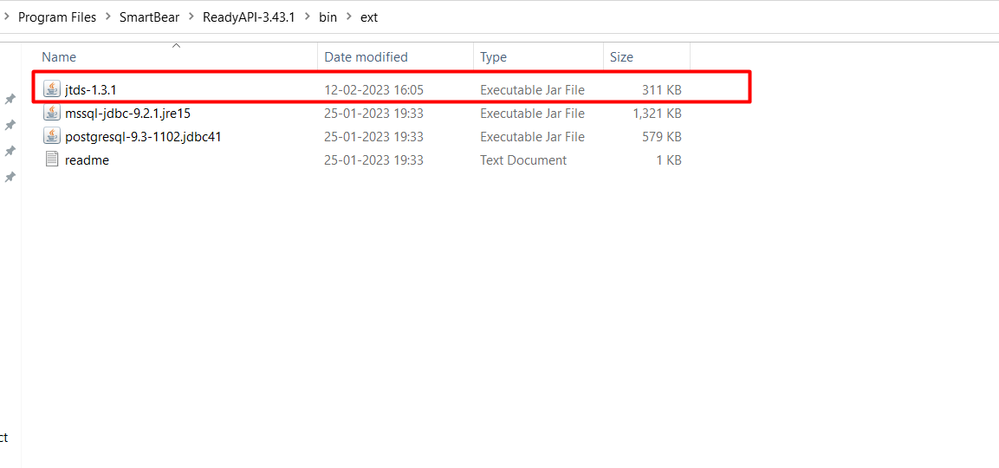Click the date modified of readme
This screenshot has height=468, width=999.
374,160
